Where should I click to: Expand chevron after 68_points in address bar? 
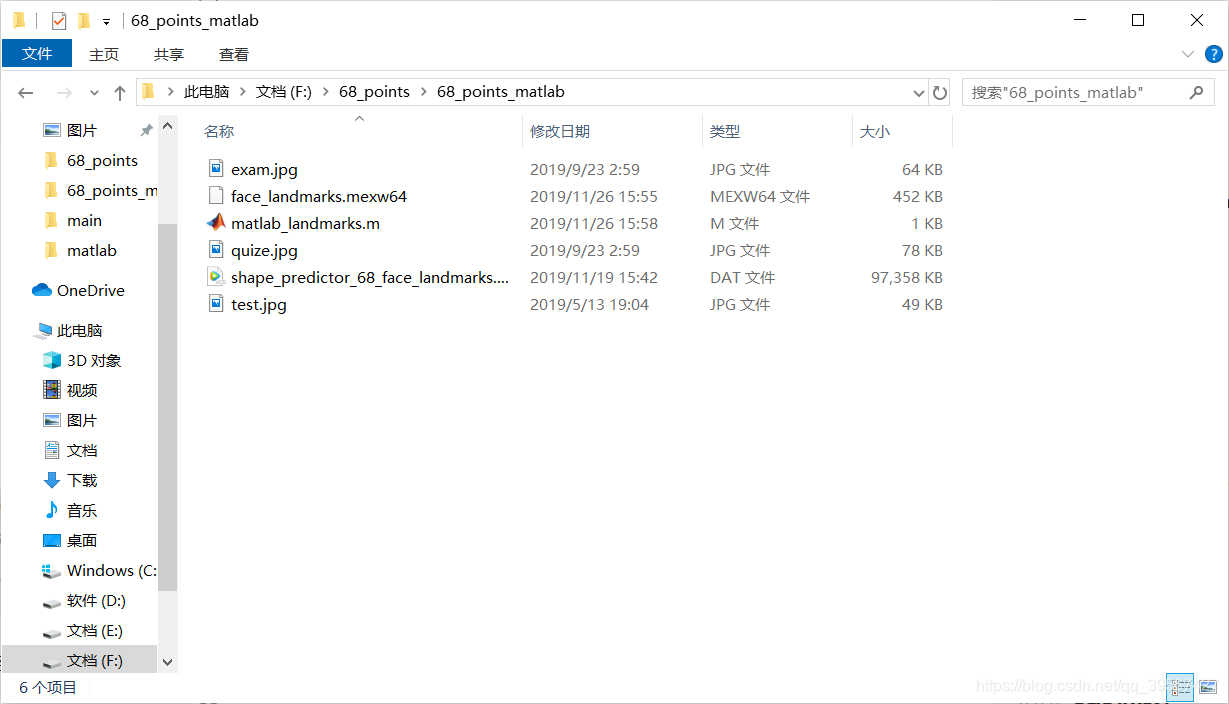click(x=423, y=92)
